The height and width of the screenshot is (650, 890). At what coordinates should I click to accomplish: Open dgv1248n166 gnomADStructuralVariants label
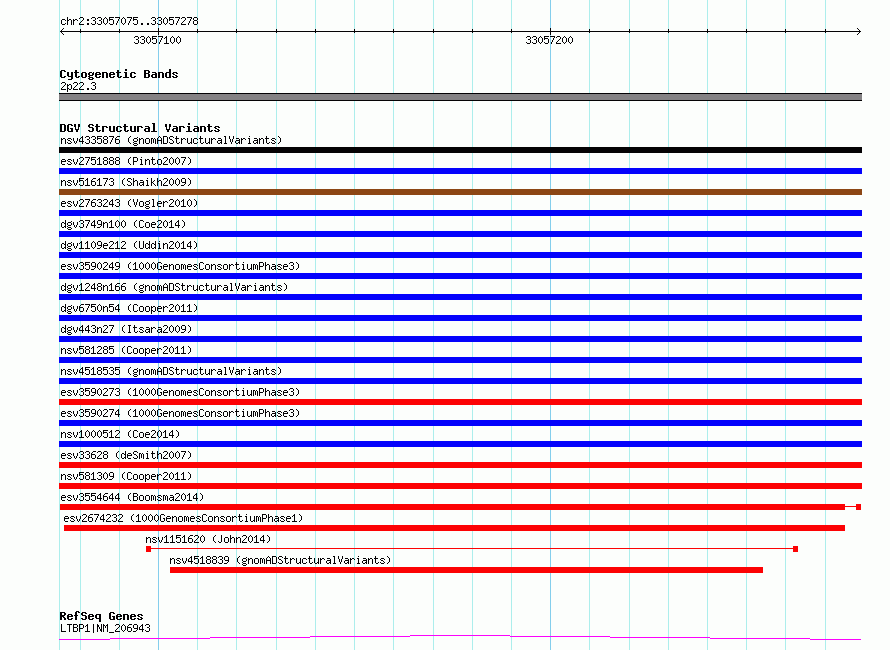coord(174,287)
